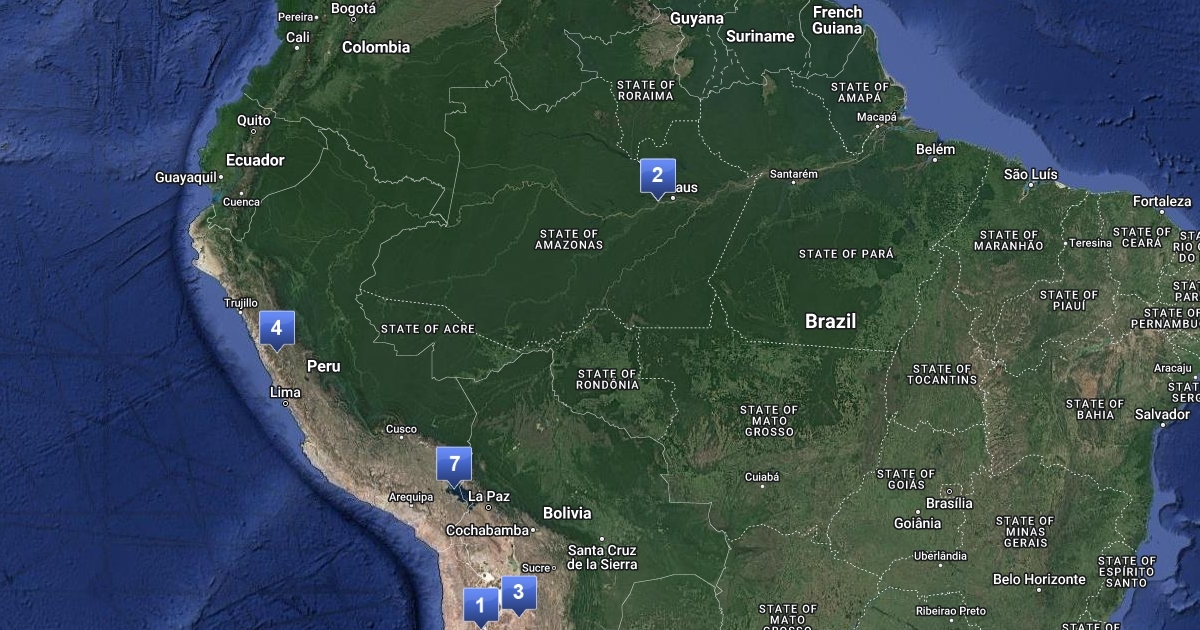Click the Lima city label
This screenshot has width=1200, height=630.
coord(285,392)
